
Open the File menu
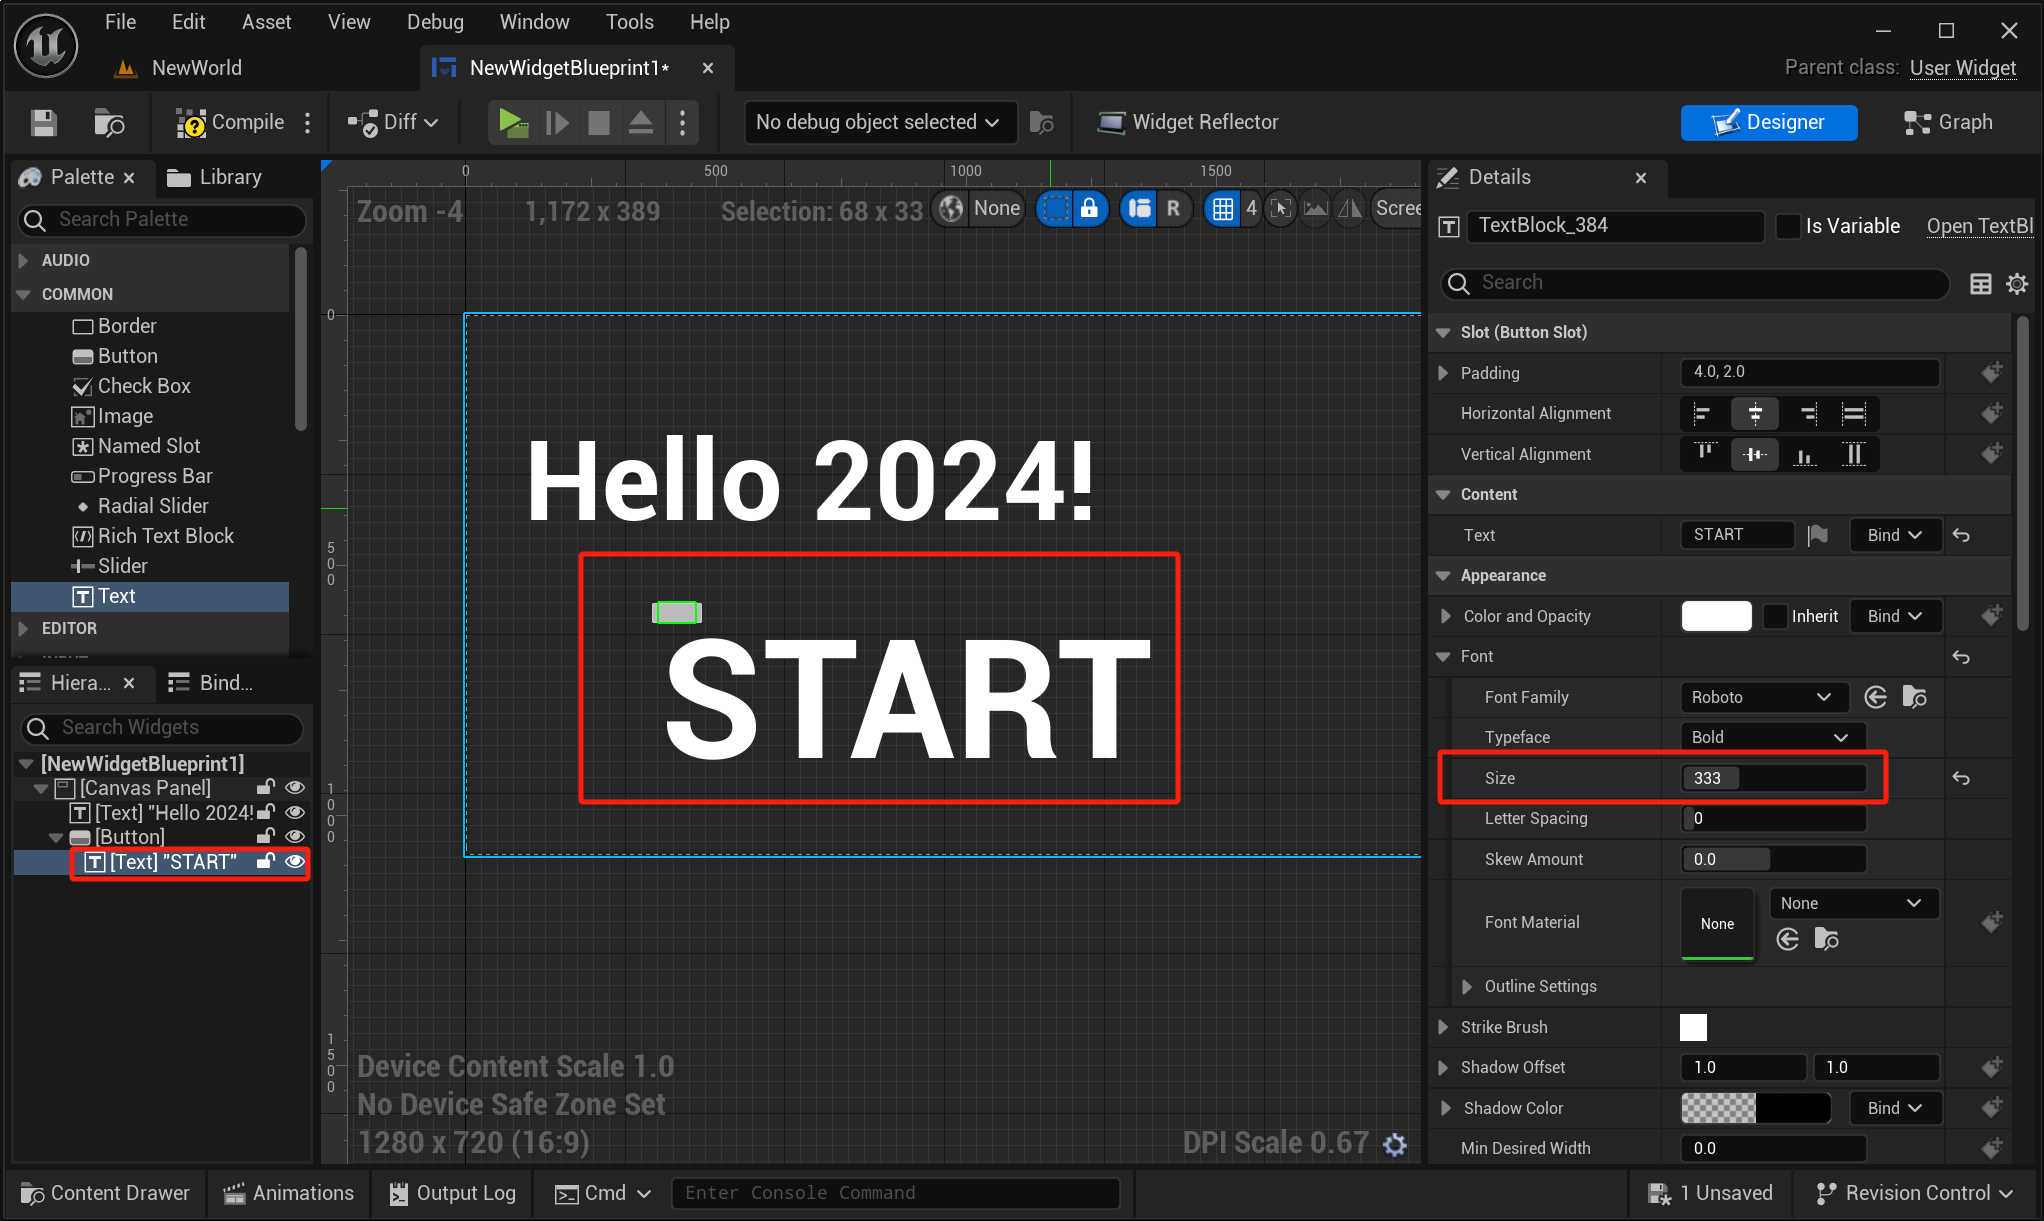point(120,22)
